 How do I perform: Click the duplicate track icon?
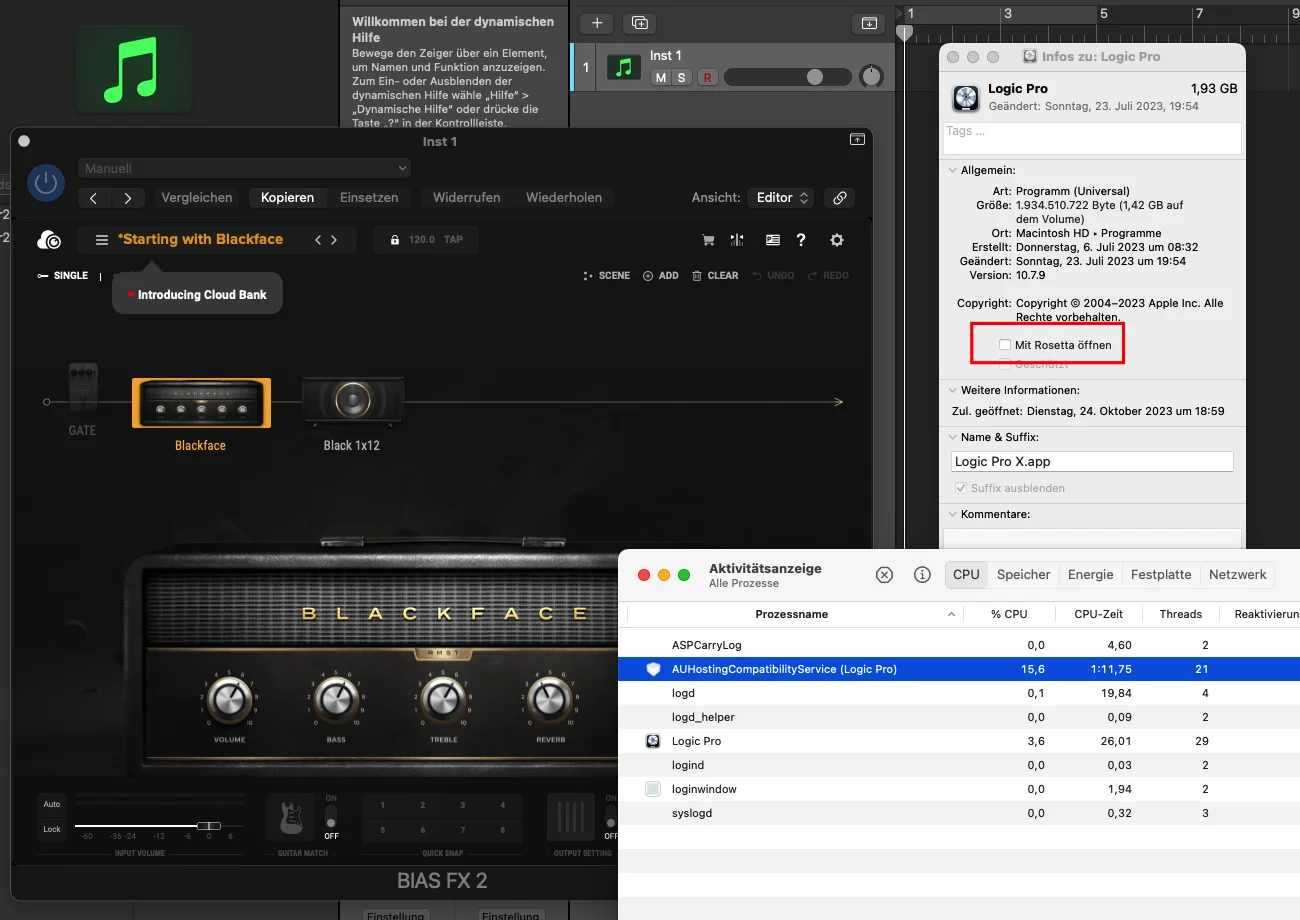640,23
